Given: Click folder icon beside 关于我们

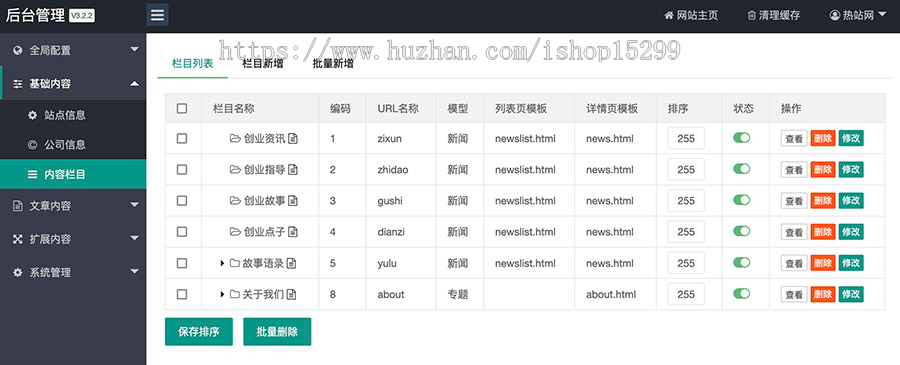Looking at the screenshot, I should point(235,294).
